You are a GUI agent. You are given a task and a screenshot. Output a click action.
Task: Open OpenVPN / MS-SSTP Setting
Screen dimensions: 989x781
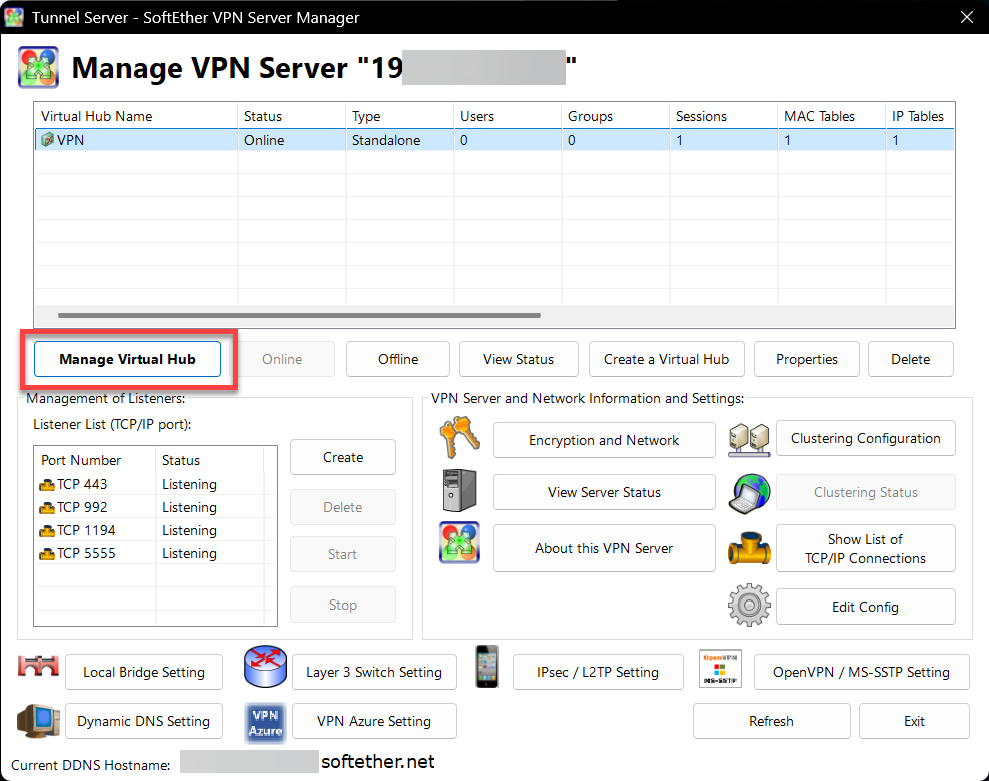pos(862,672)
